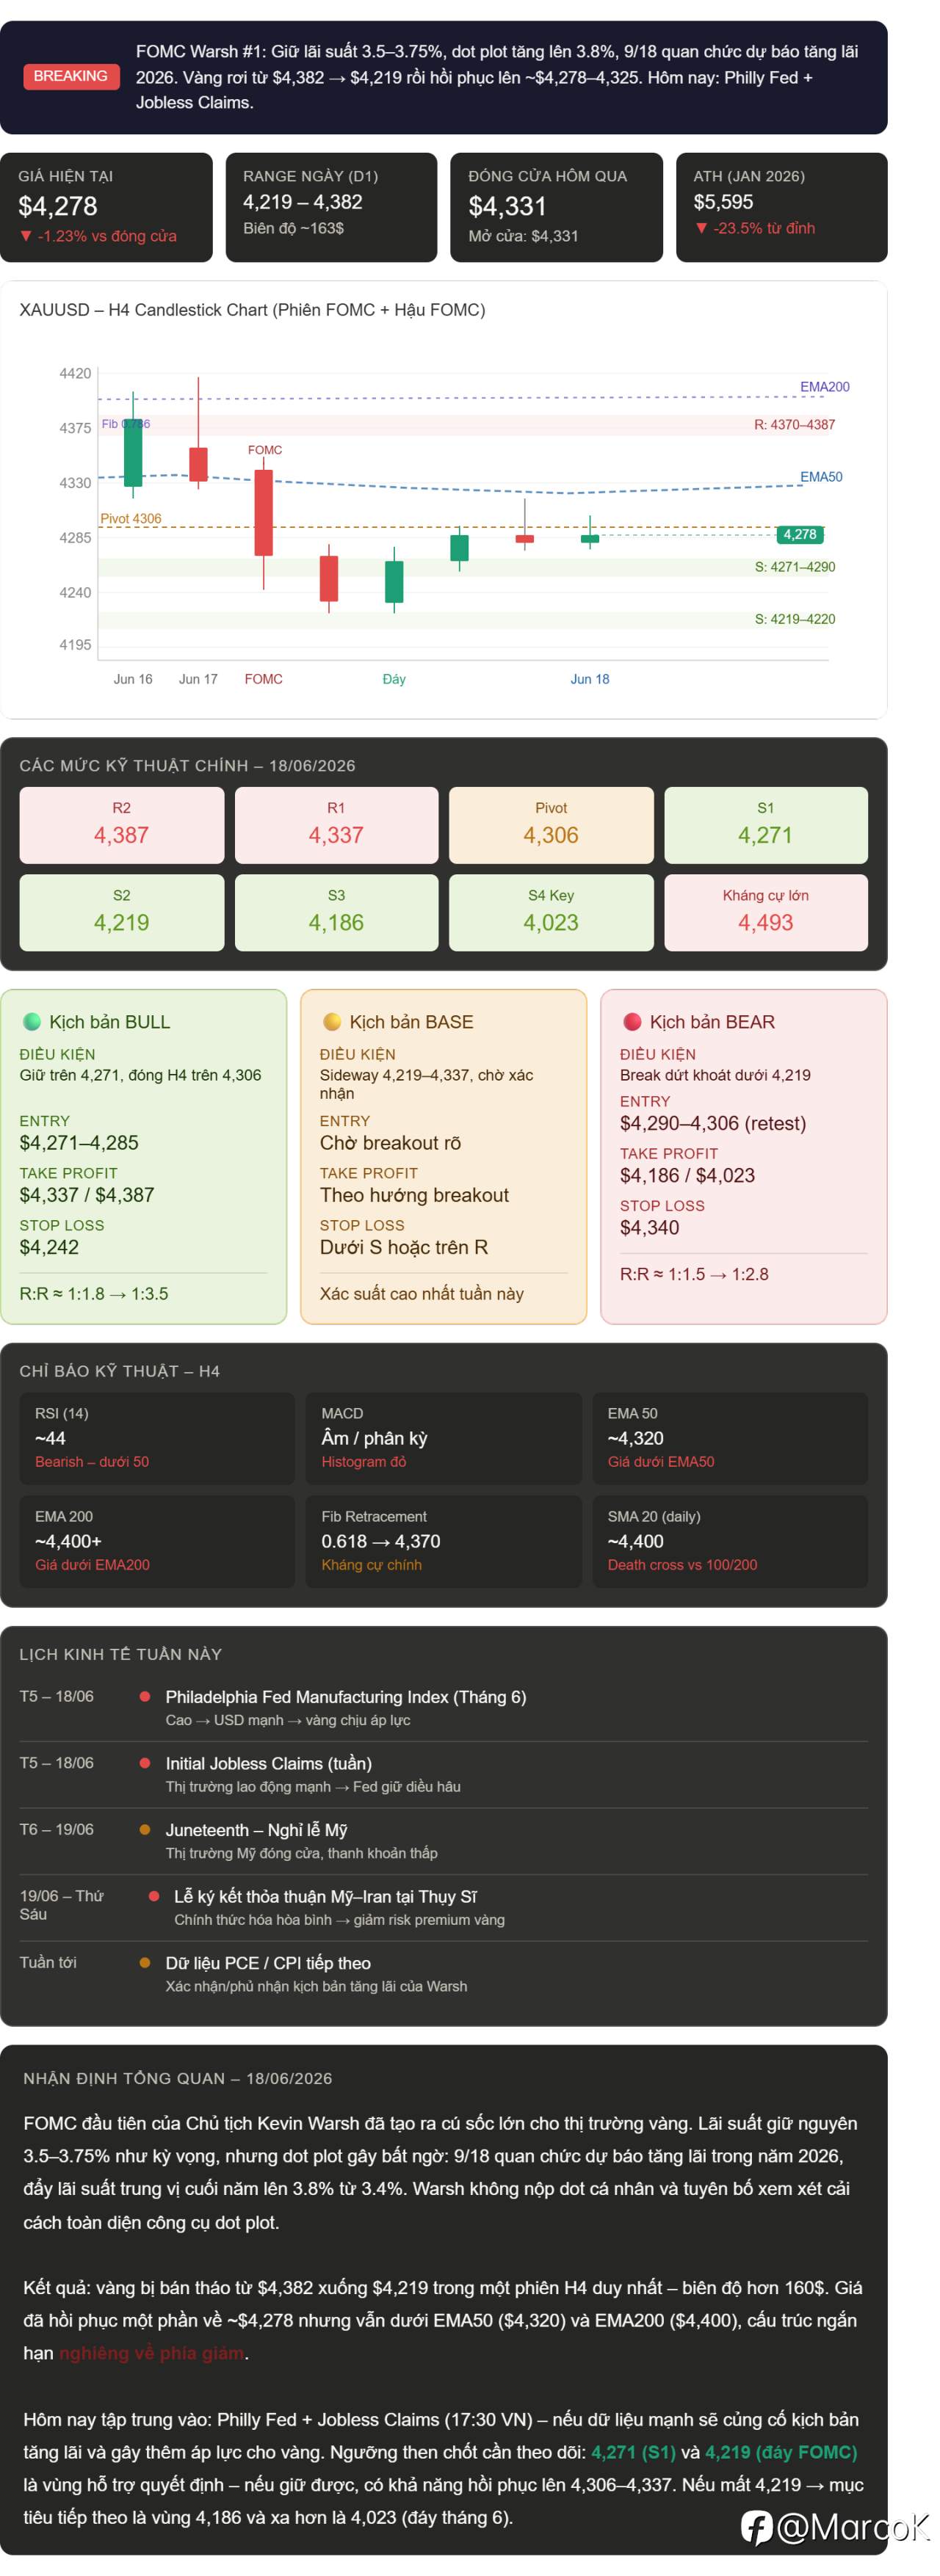
Task: Click the 'Juneteenth – Nghỉ lễ Mỹ' event
Action: (256, 1830)
